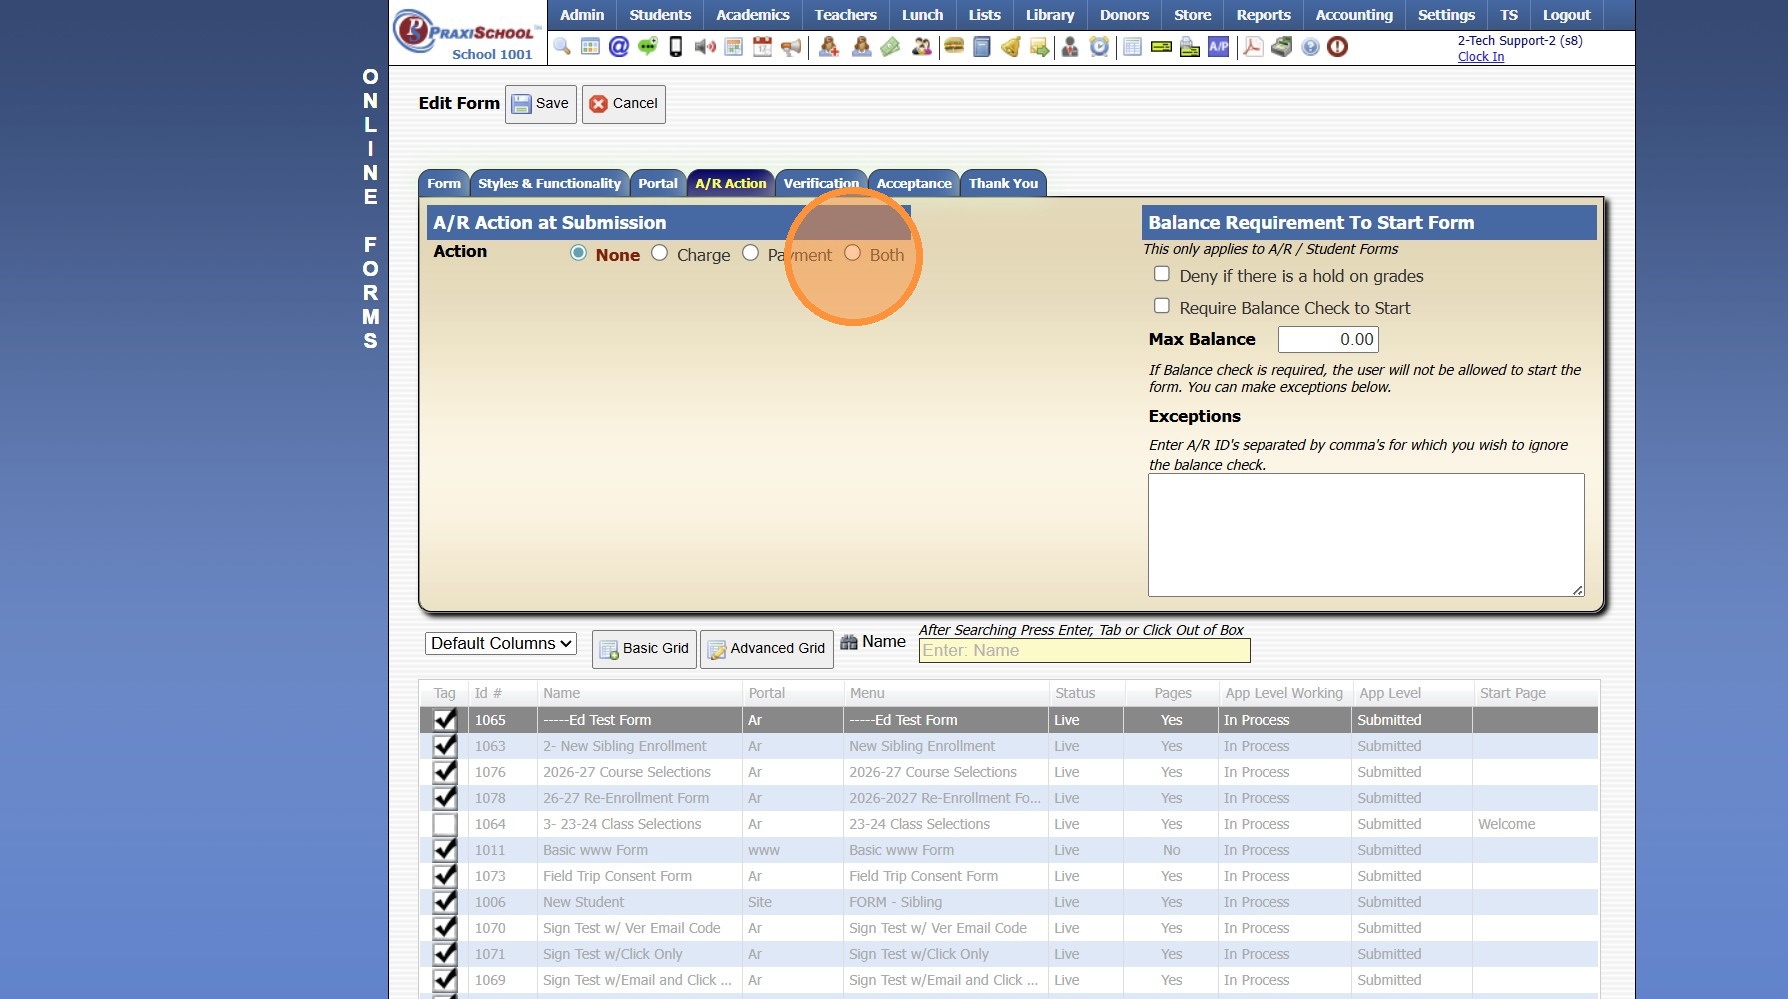Screen dimensions: 1788x999
Task: Select the Charge action radio button
Action: (659, 253)
